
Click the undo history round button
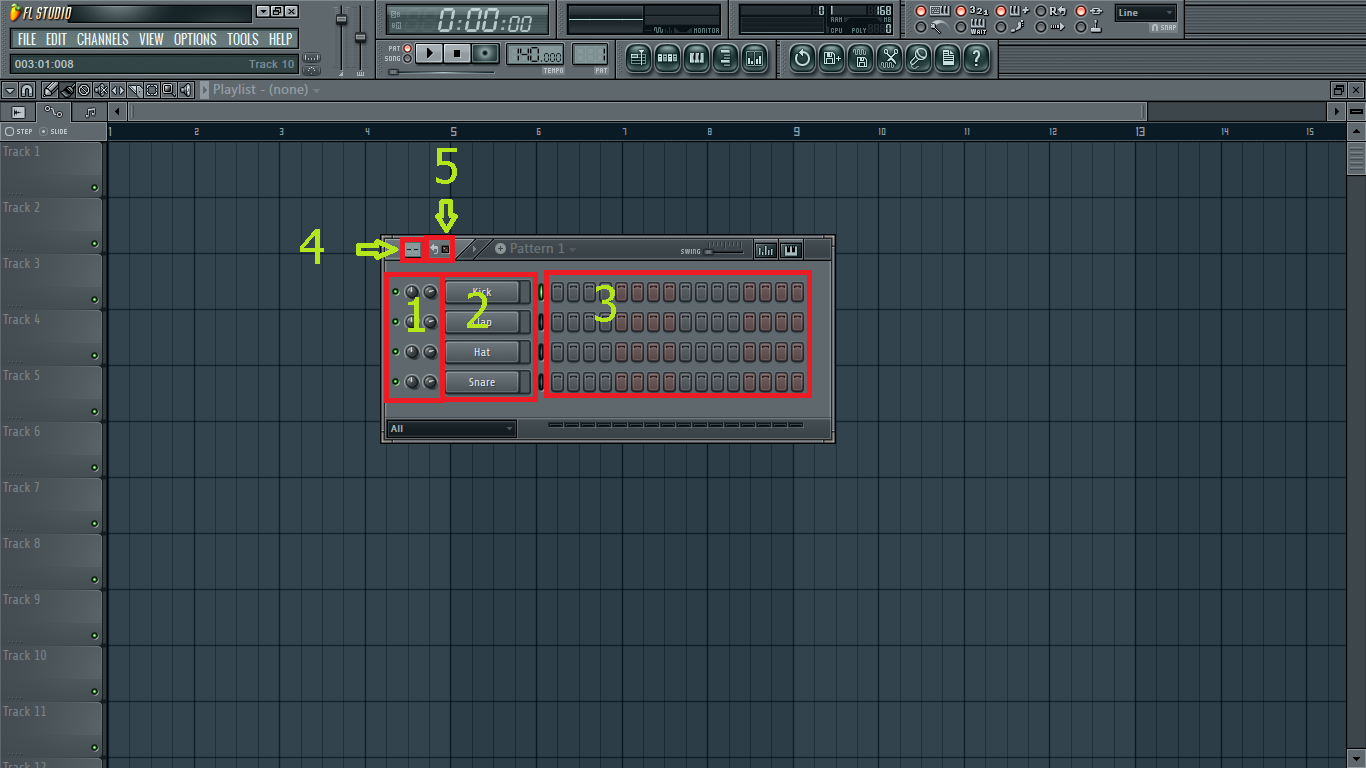(802, 59)
